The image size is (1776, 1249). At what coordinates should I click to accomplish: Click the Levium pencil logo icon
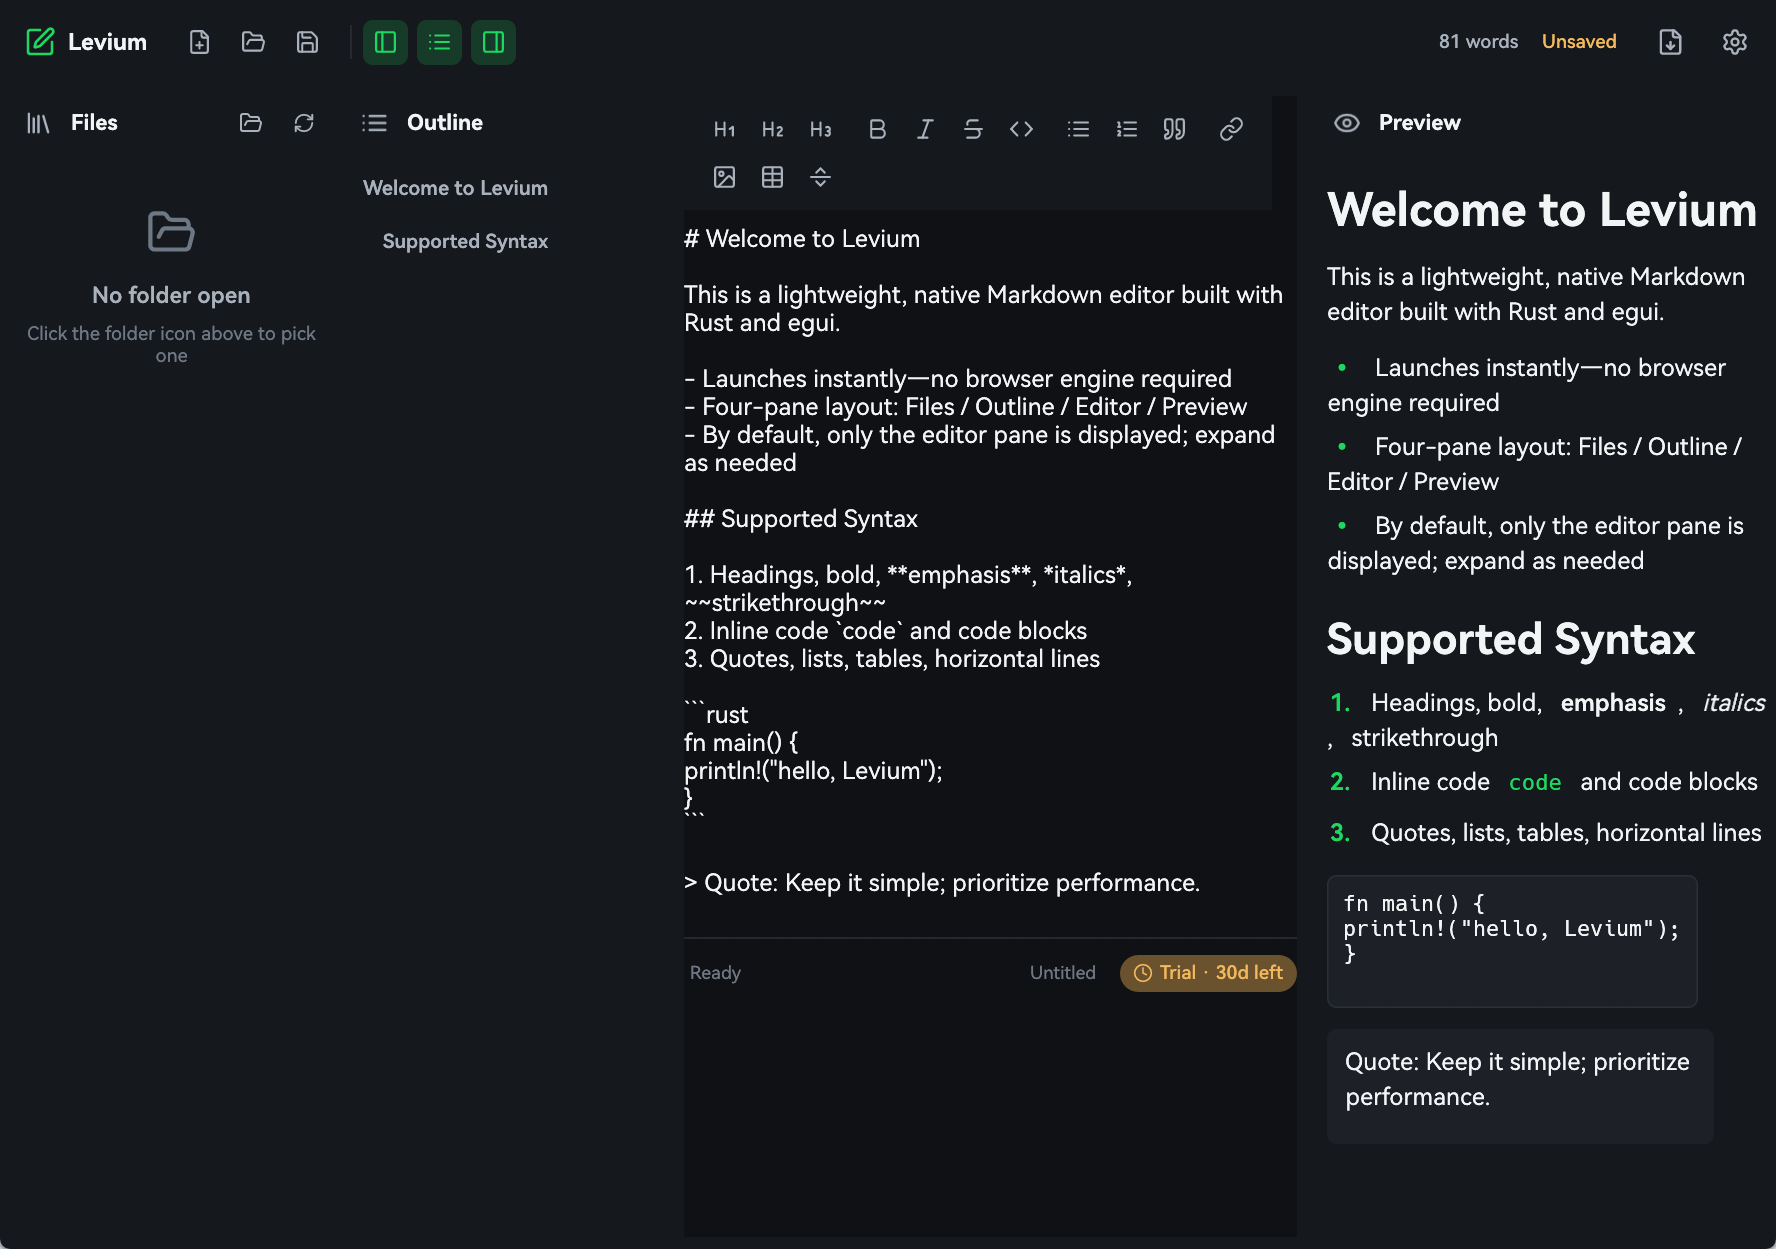tap(40, 42)
